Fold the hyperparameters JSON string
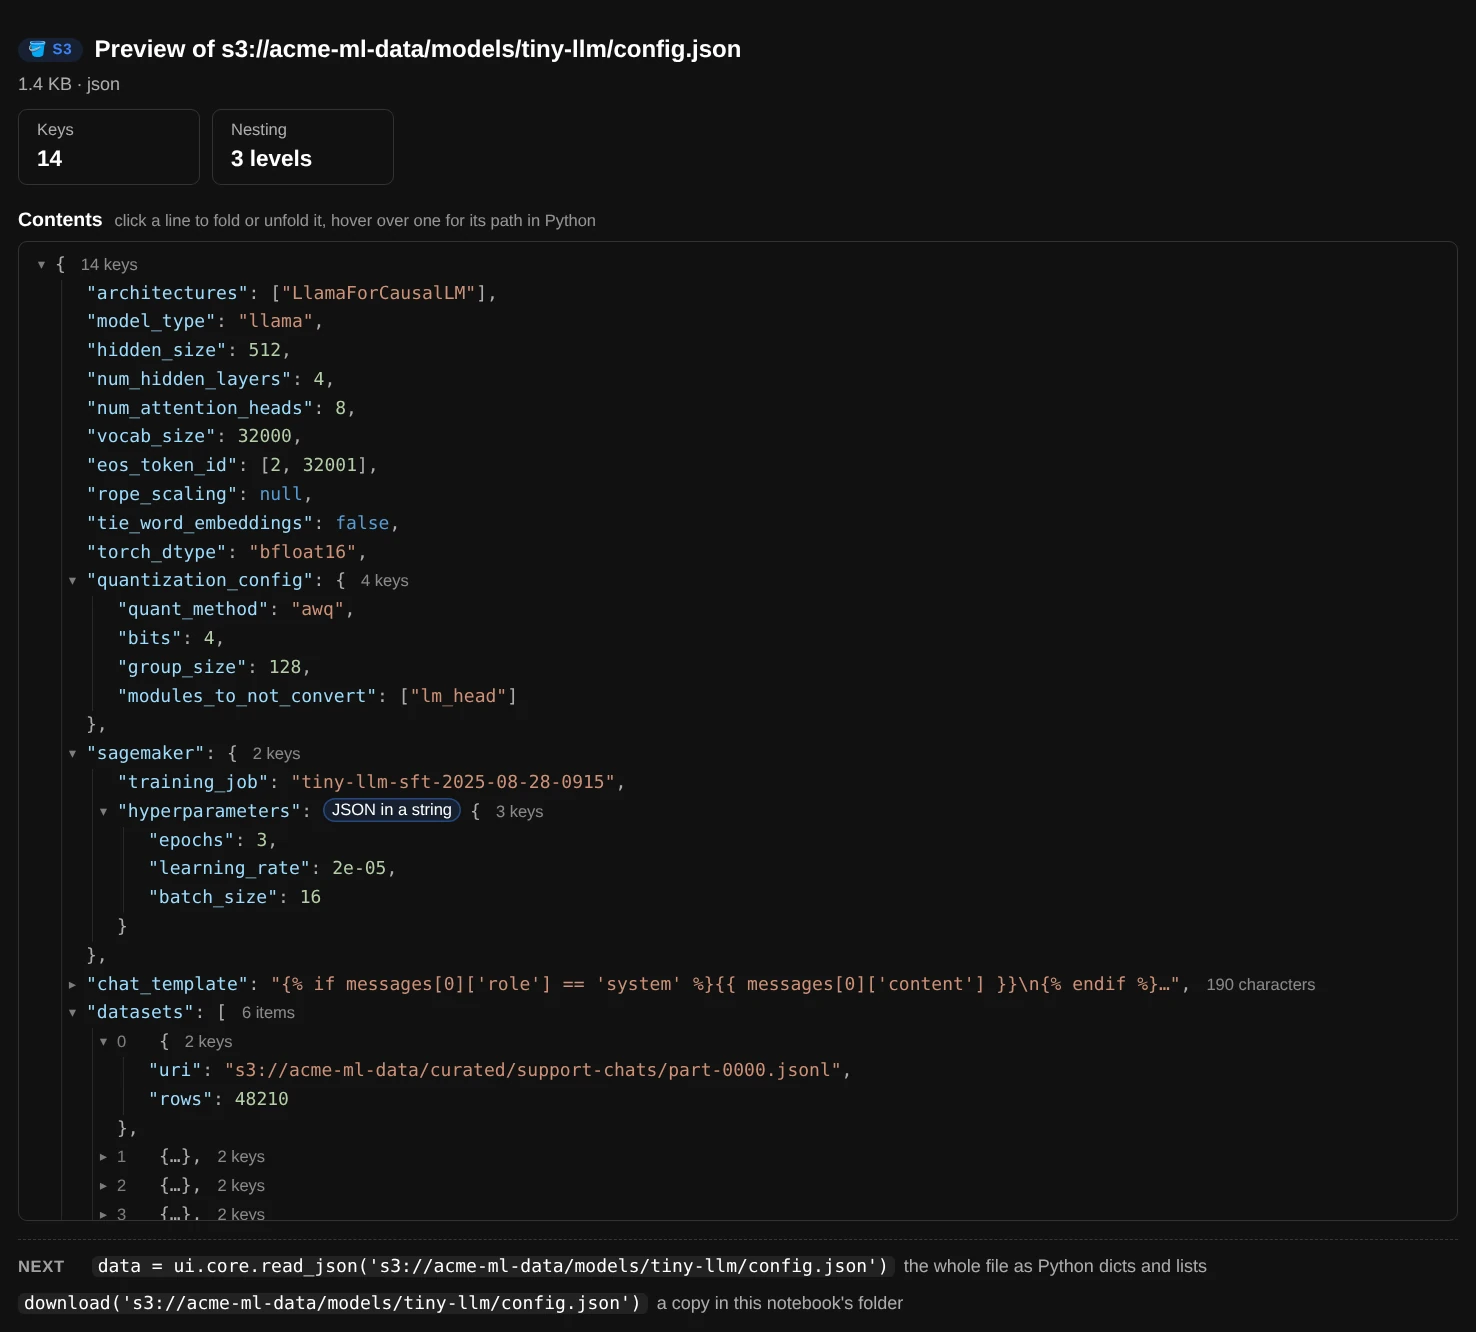Screen dimensions: 1476x1332 pos(103,812)
